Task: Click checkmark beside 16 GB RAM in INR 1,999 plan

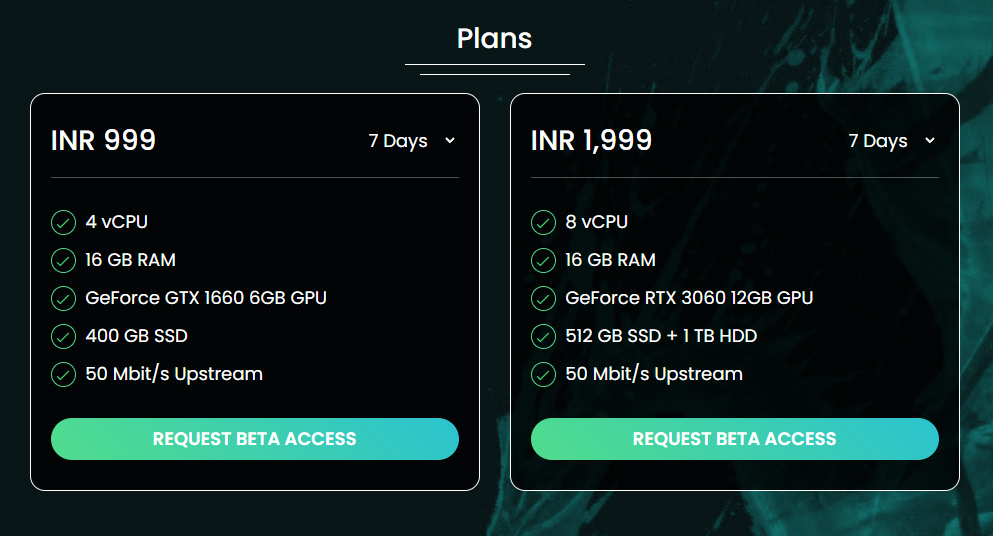Action: coord(543,260)
